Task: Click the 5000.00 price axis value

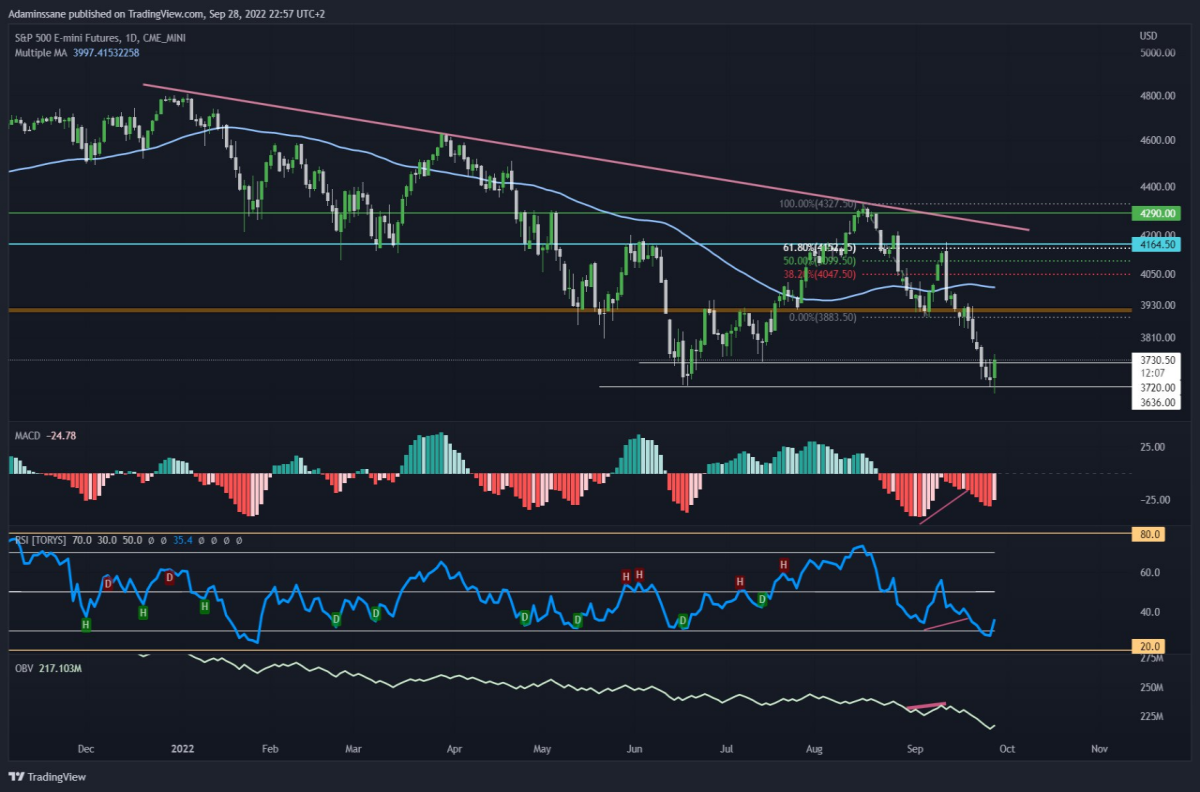Action: coord(1156,52)
